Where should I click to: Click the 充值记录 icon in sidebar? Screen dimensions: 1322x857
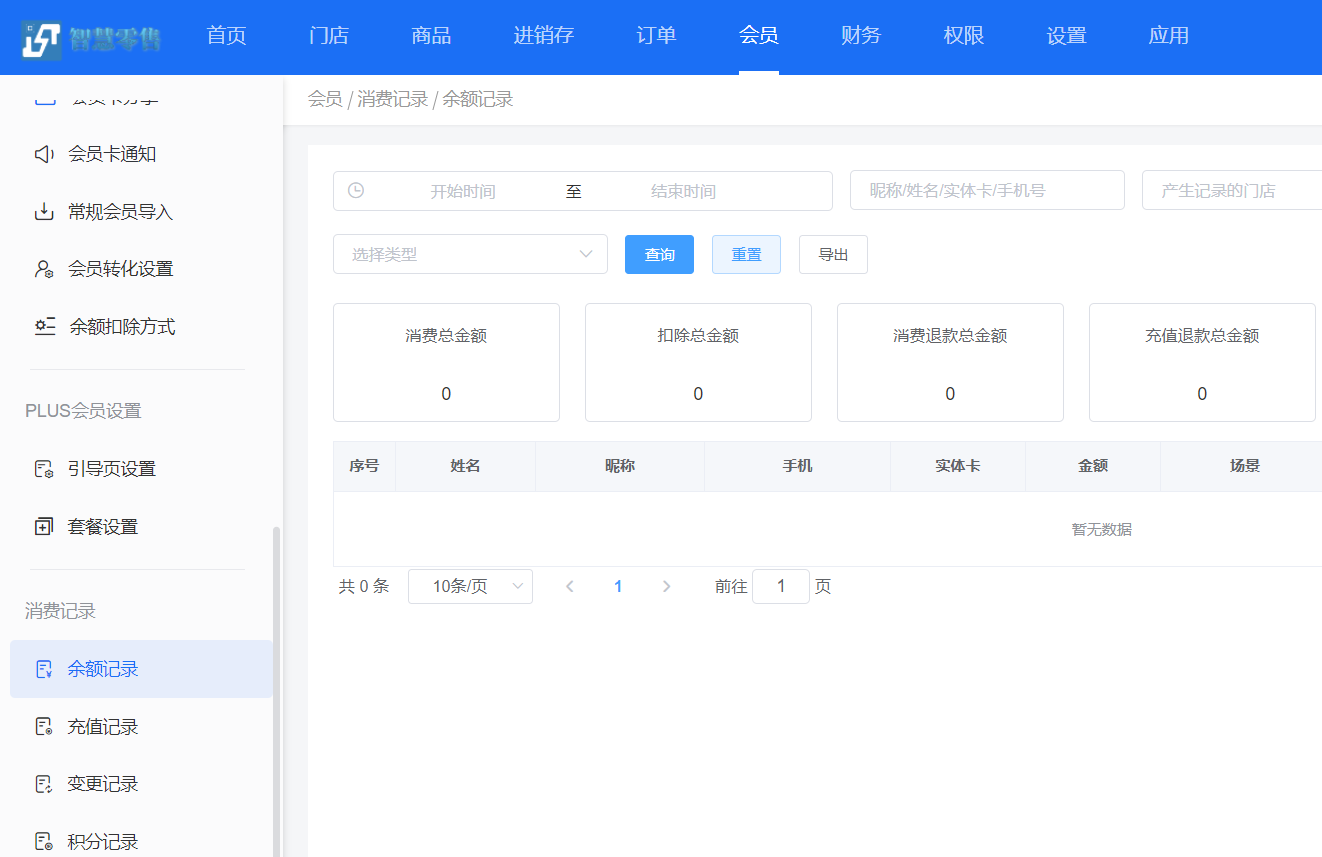point(44,727)
